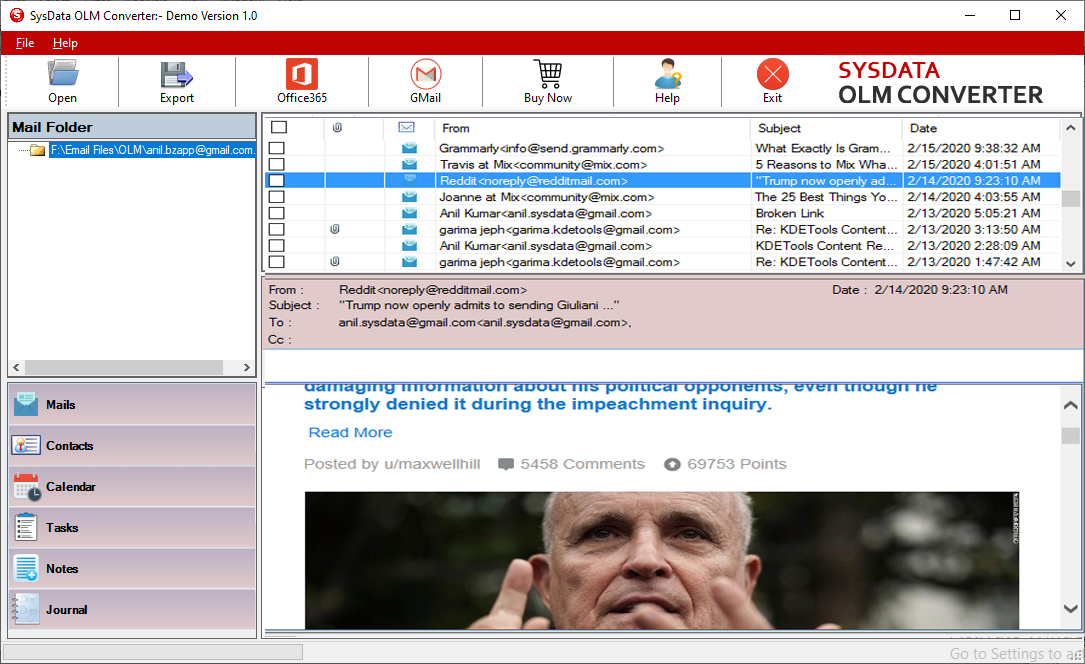Open the Help menu
1085x664 pixels.
(x=65, y=43)
